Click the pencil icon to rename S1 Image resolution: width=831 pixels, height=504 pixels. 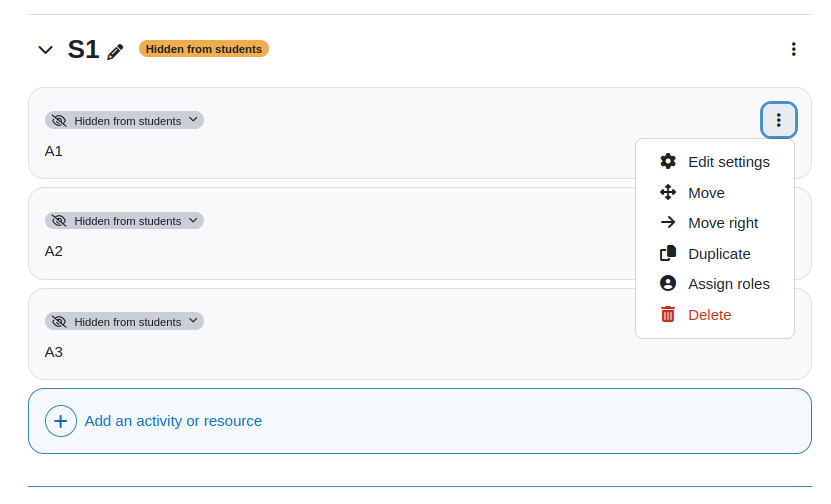(115, 51)
